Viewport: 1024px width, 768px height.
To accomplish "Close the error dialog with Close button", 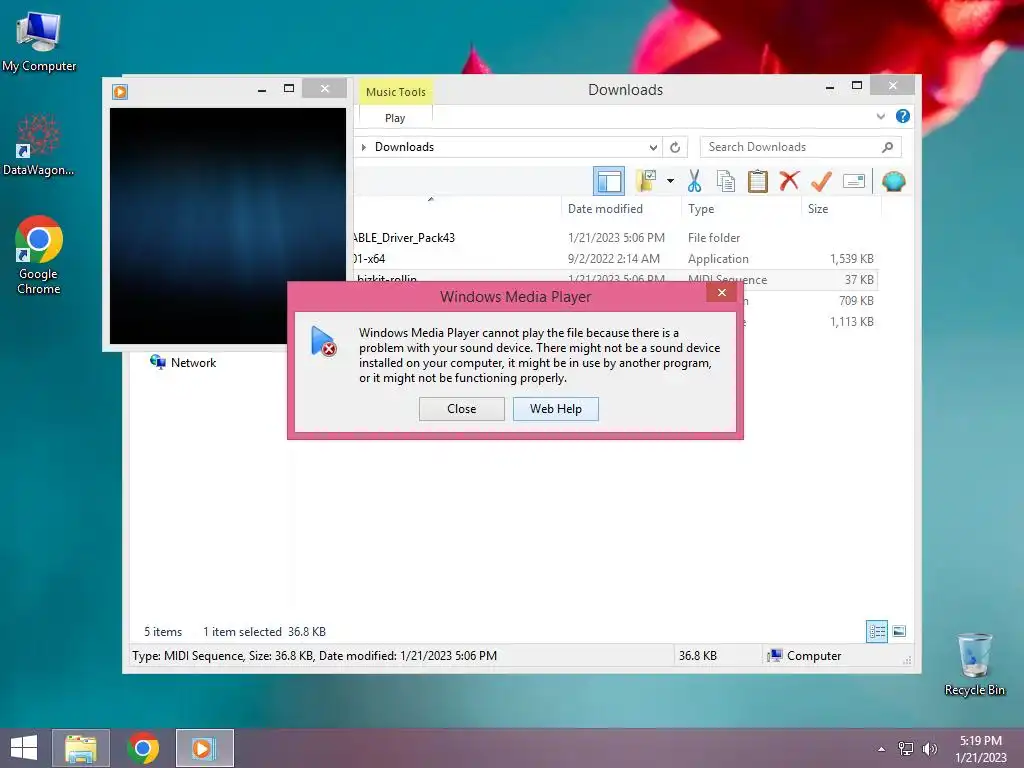I will pyautogui.click(x=462, y=409).
